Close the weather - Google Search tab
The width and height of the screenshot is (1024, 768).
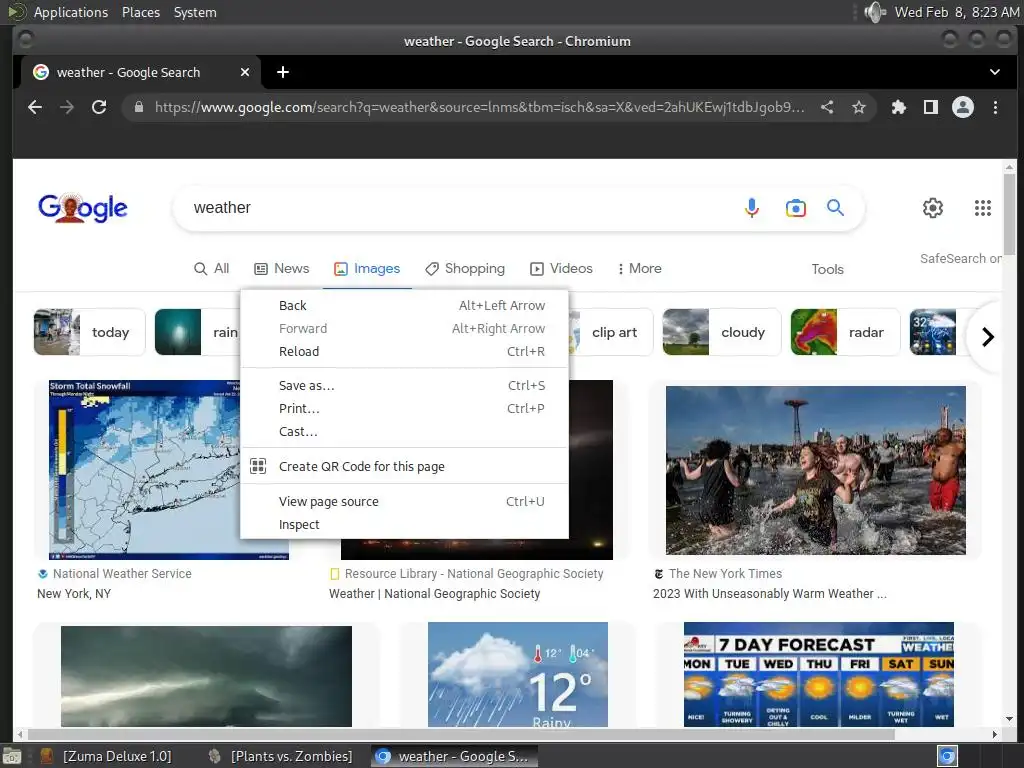245,72
